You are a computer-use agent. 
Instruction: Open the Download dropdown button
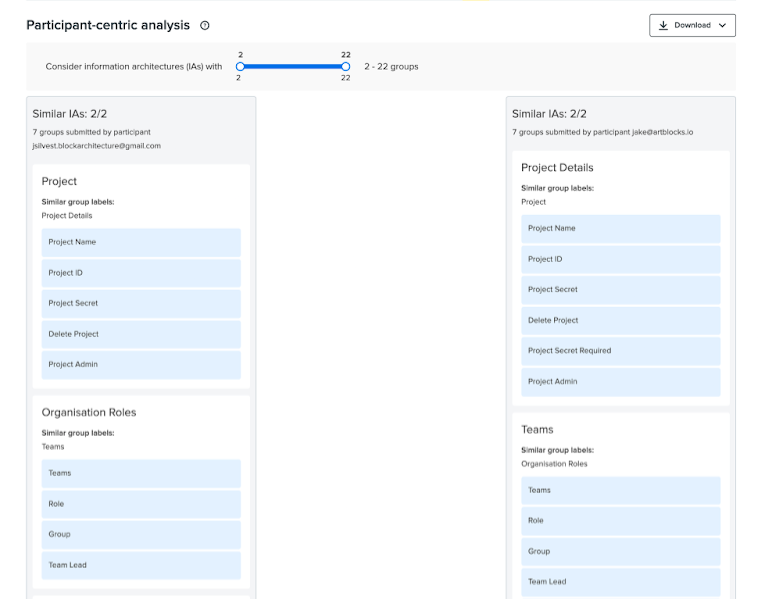tap(692, 25)
